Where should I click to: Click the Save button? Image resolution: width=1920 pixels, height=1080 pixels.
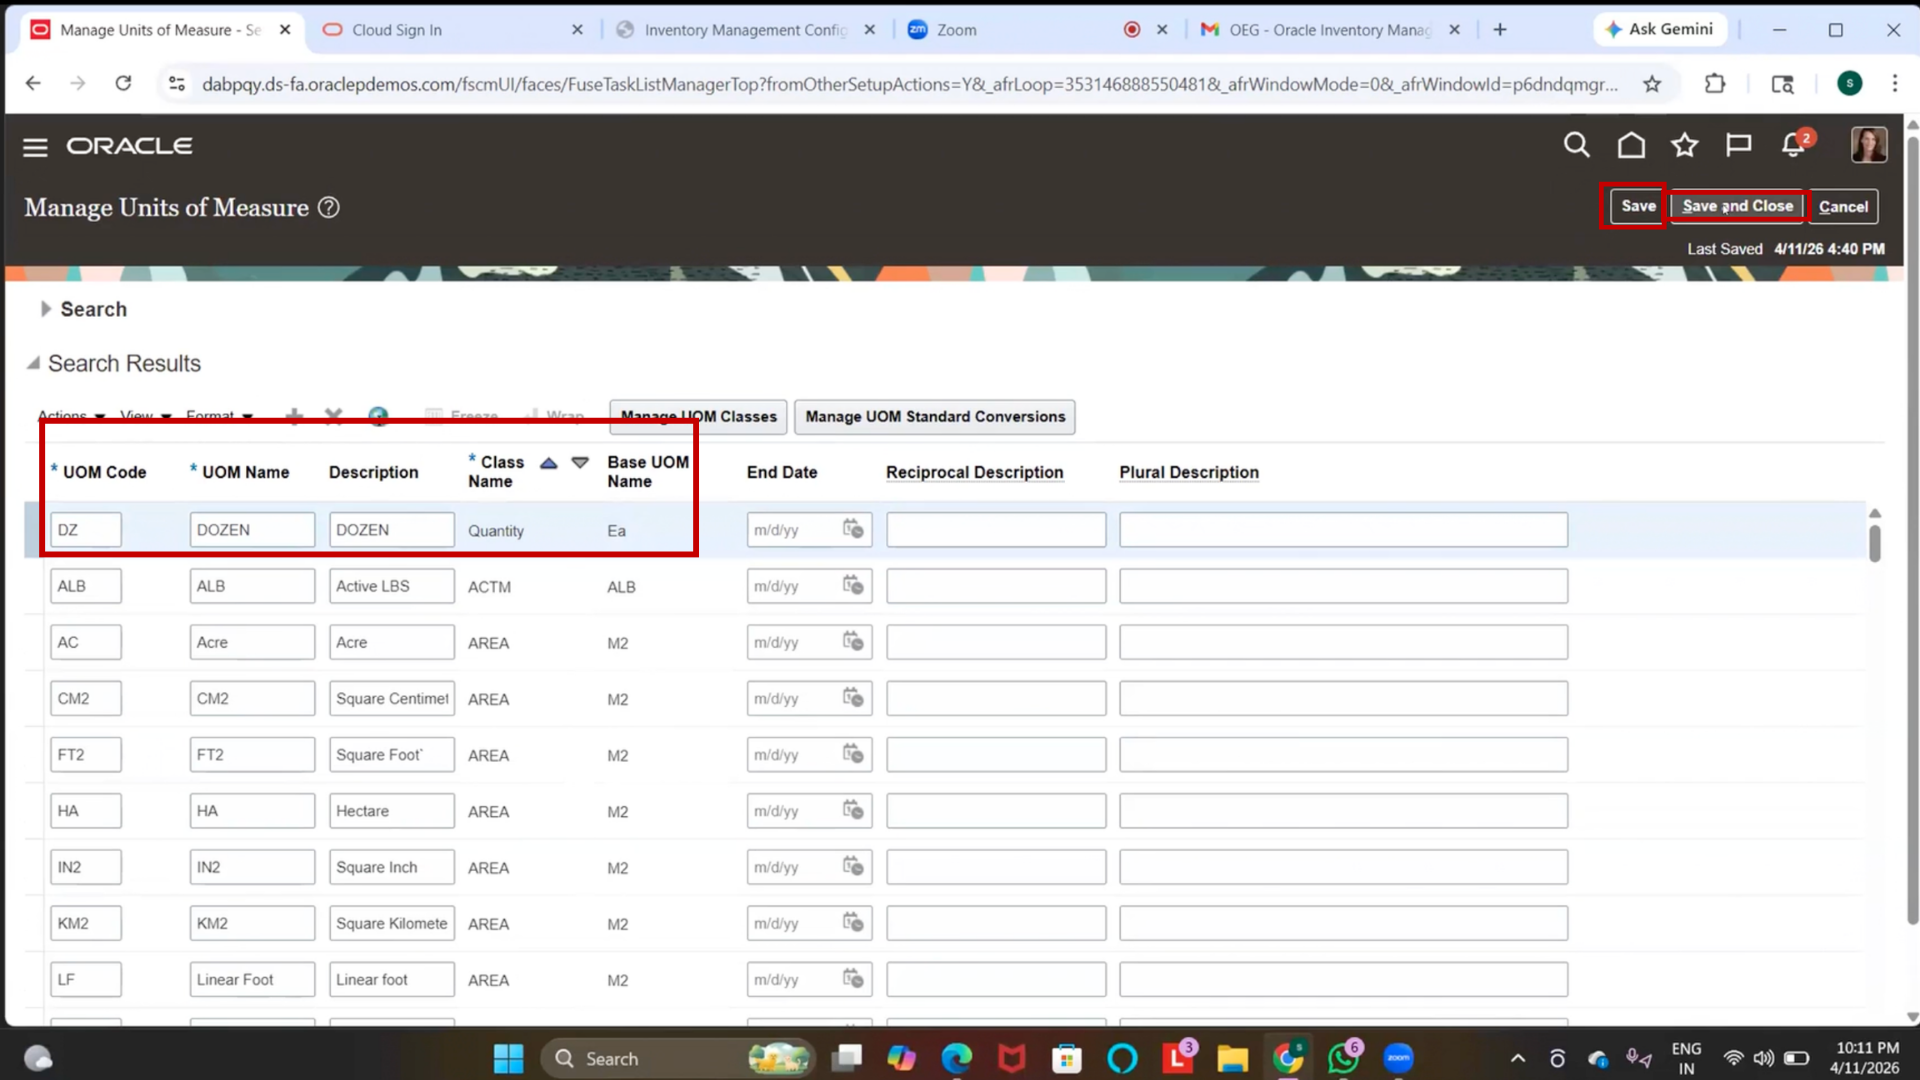click(1638, 206)
